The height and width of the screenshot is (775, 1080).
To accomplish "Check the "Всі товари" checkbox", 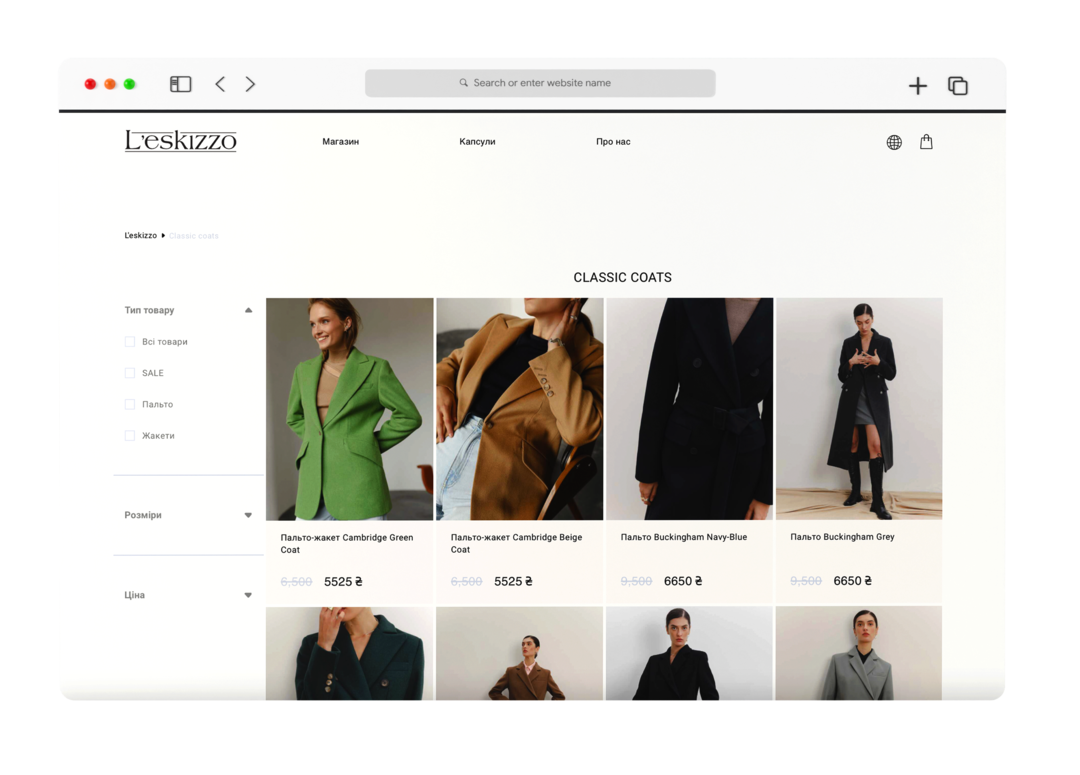I will (130, 342).
